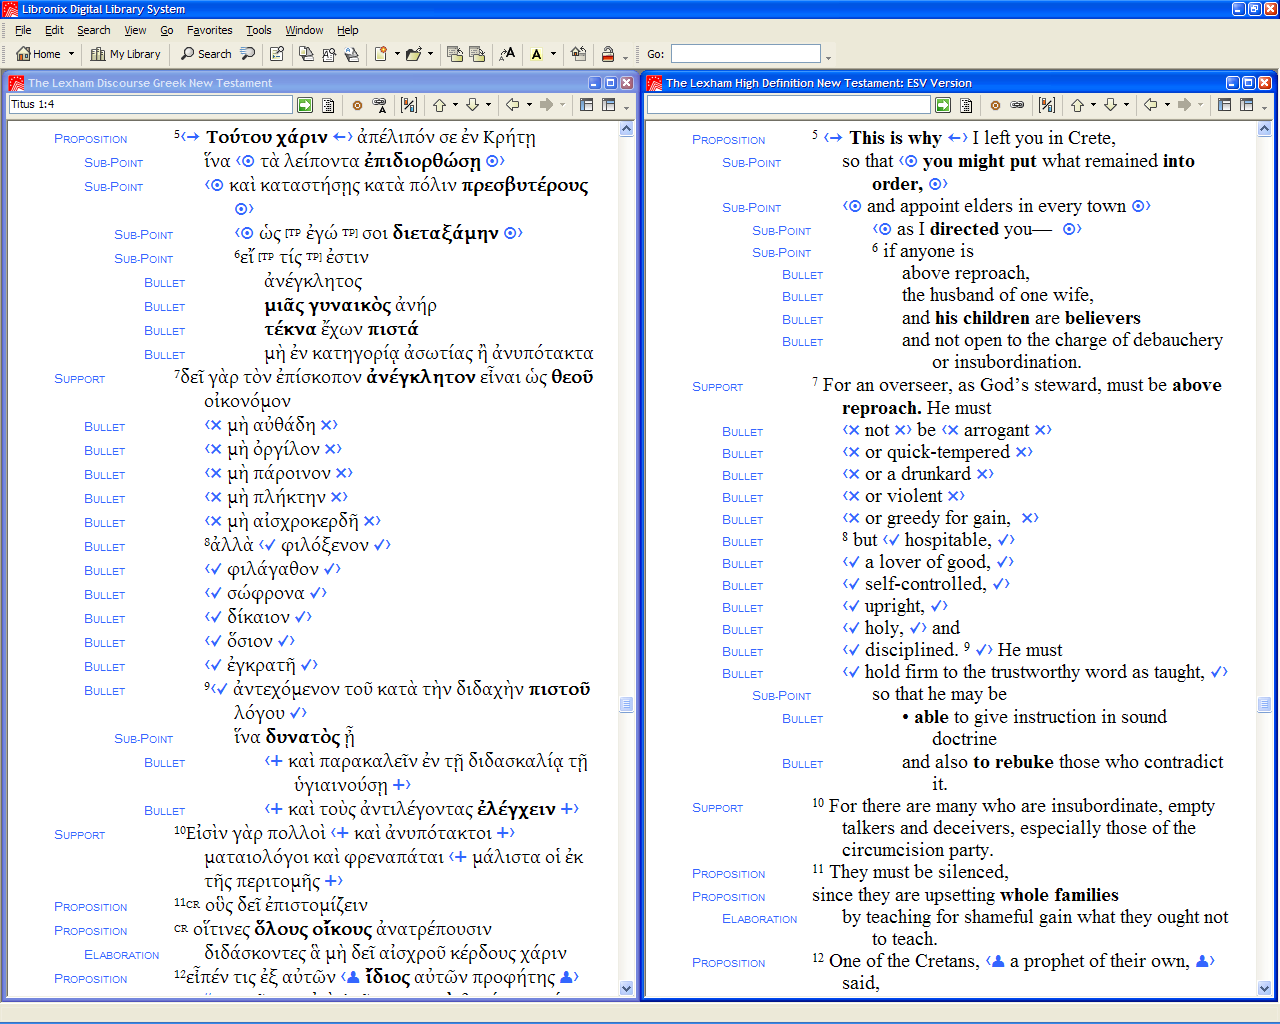Click the yellow highlighter A icon

tap(537, 54)
